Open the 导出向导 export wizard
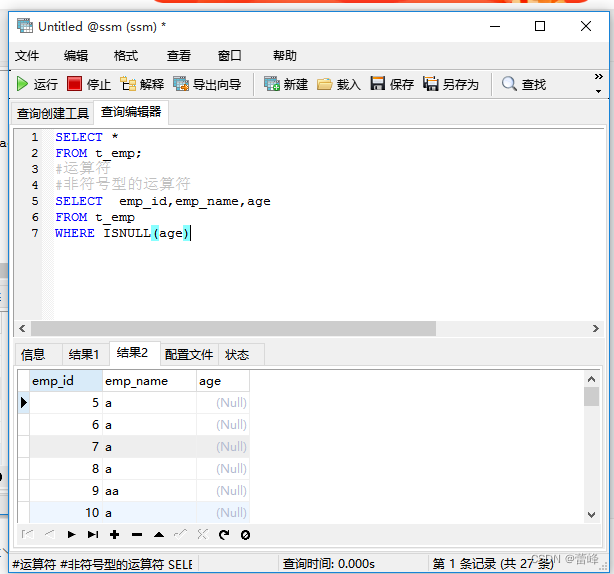 pyautogui.click(x=207, y=84)
